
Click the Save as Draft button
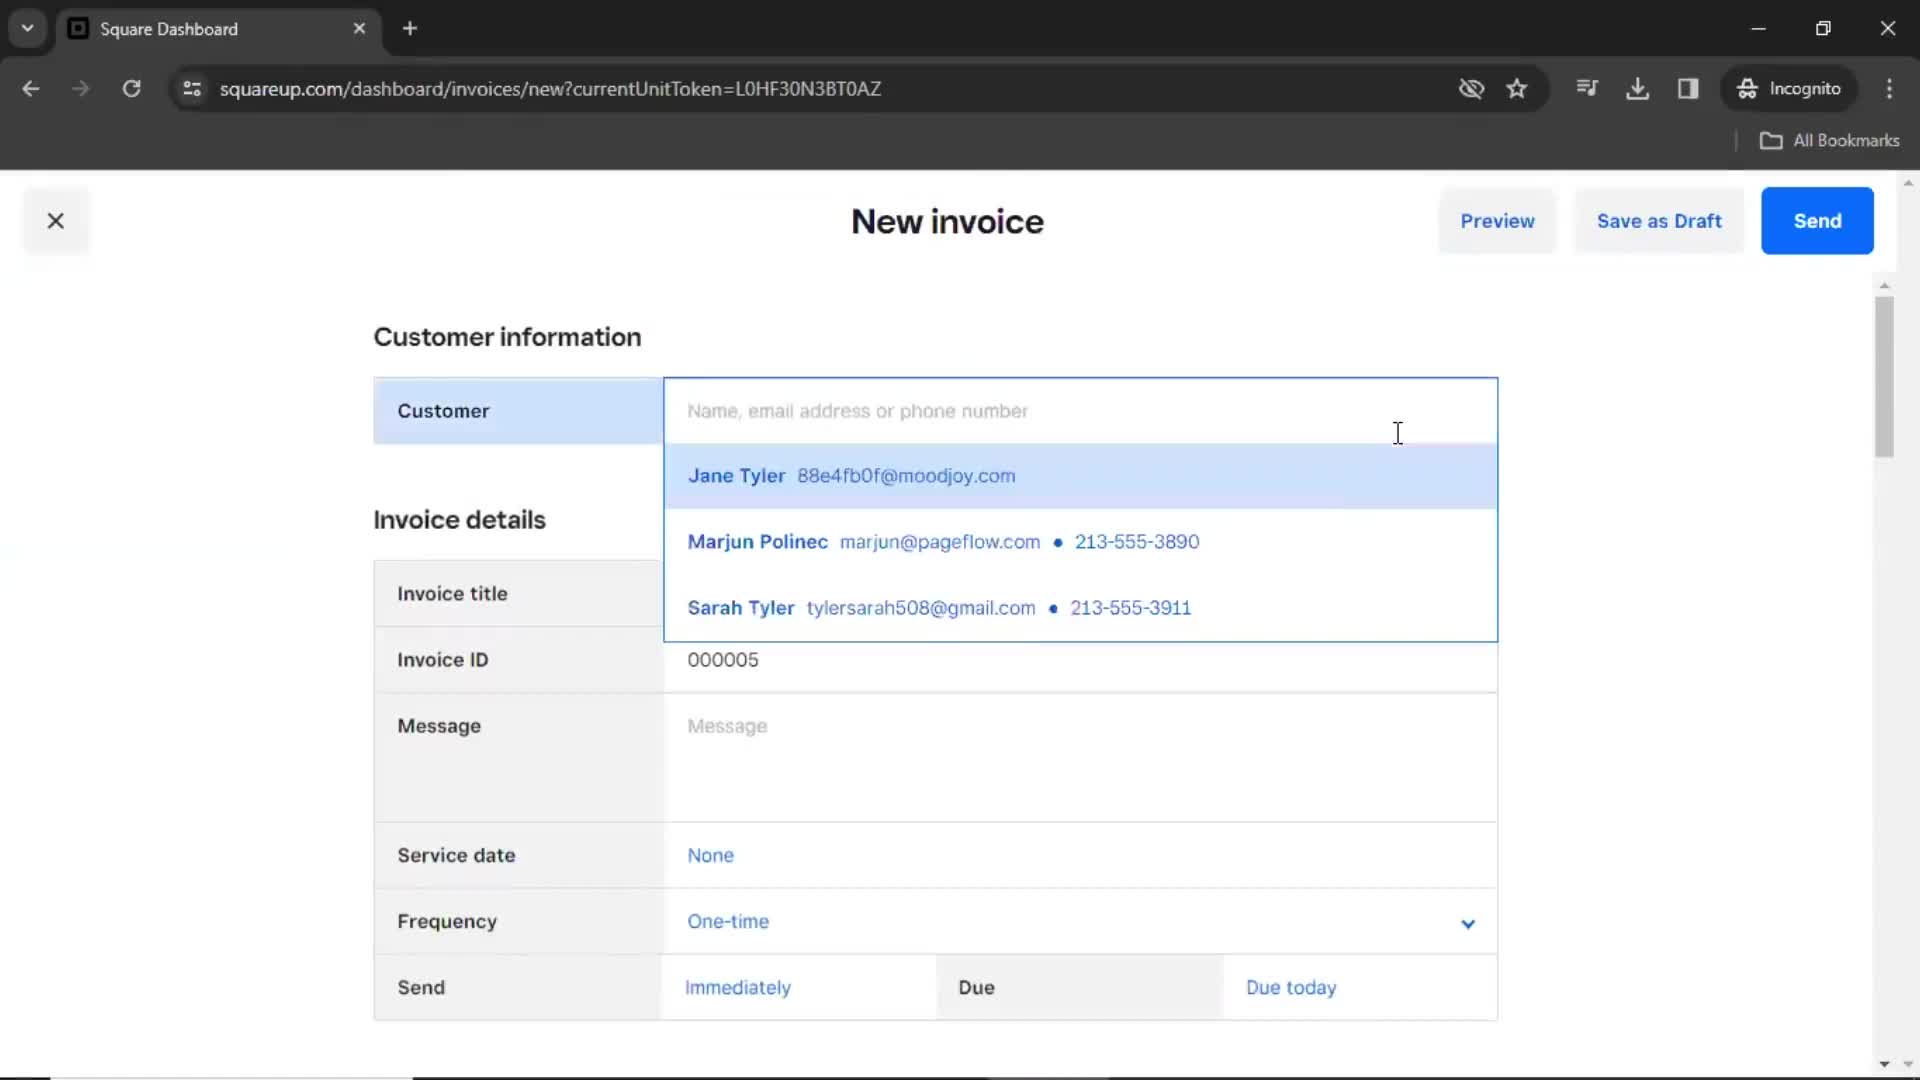1659,220
